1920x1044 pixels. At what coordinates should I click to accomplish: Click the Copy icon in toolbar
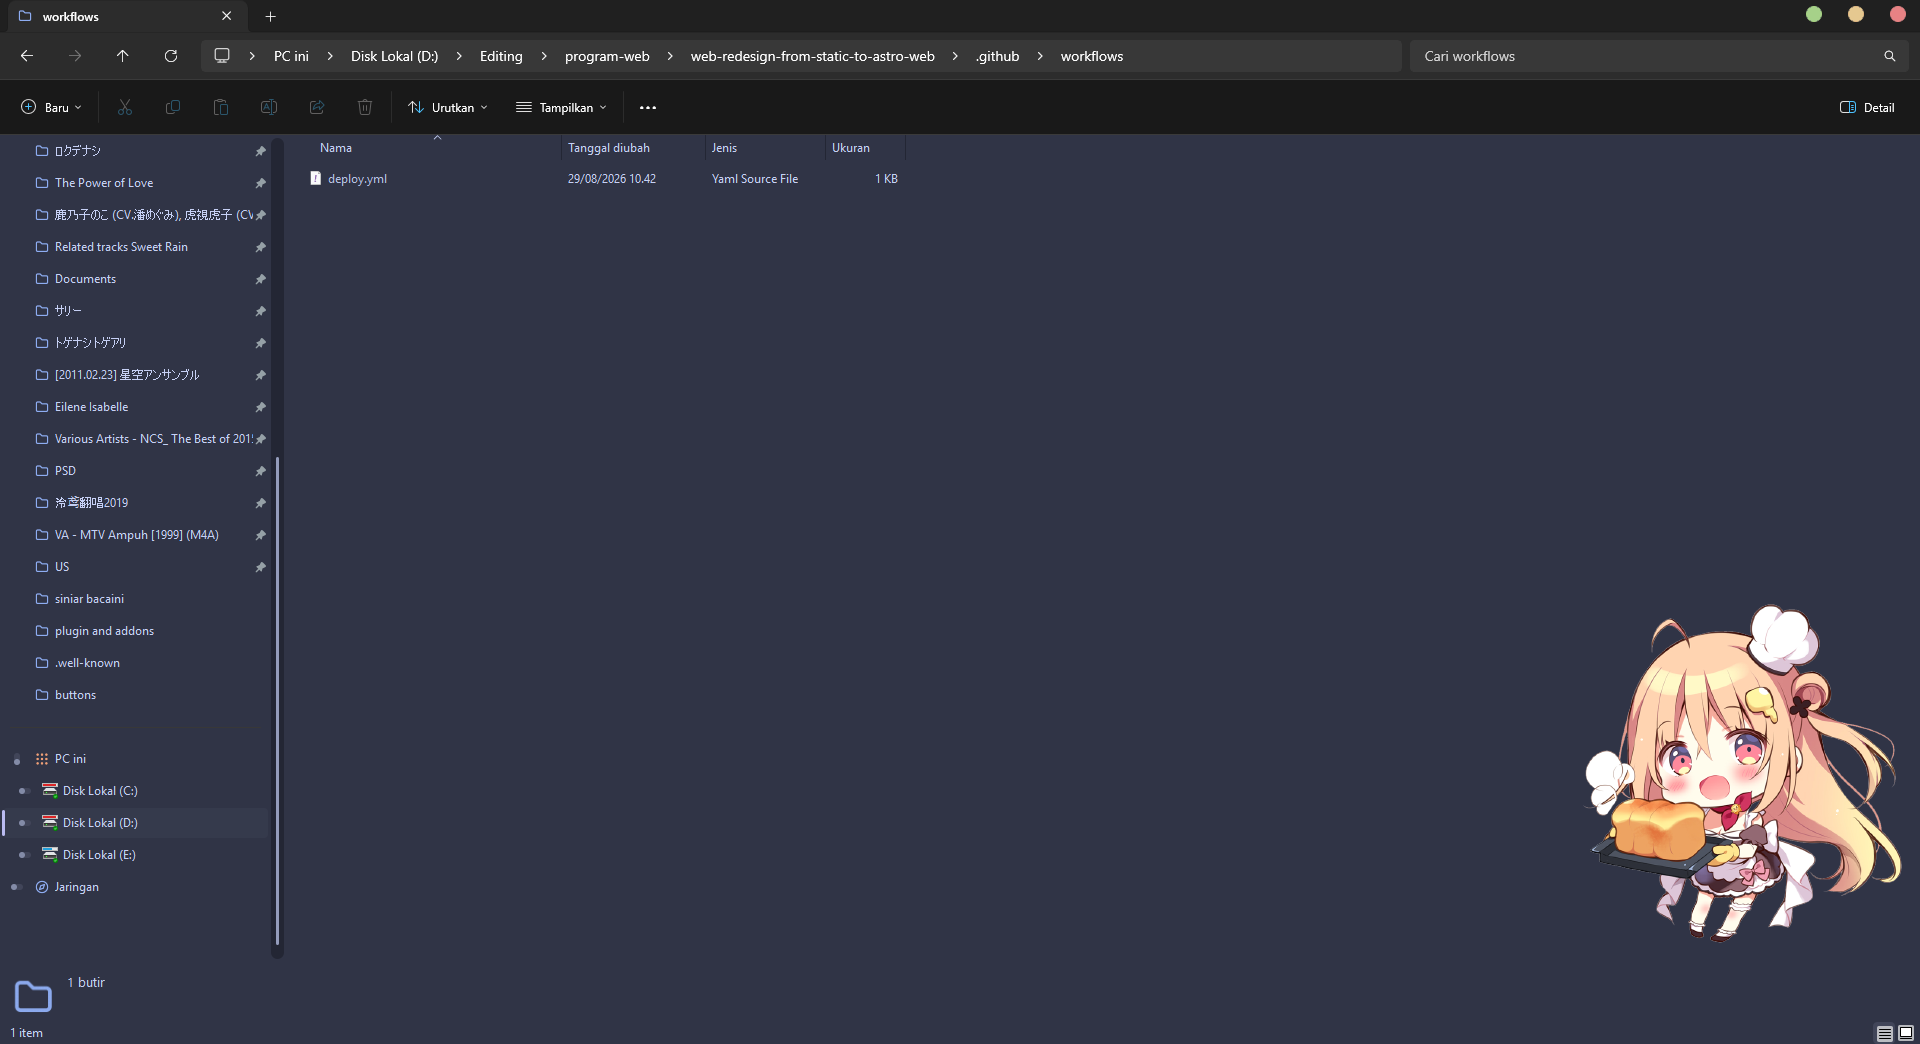coord(173,107)
